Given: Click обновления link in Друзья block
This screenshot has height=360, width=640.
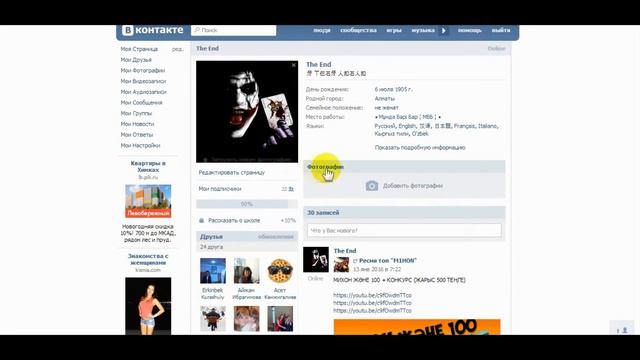Looking at the screenshot, I should tap(276, 237).
